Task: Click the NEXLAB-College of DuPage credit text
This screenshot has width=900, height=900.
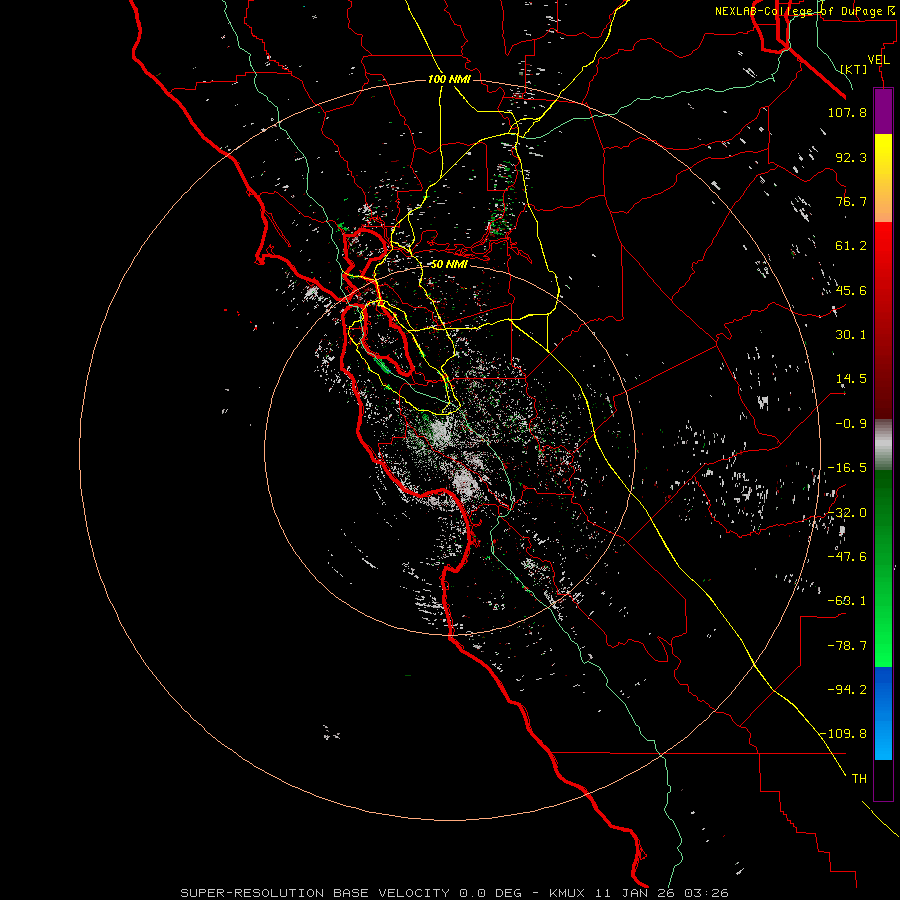Action: (x=806, y=11)
